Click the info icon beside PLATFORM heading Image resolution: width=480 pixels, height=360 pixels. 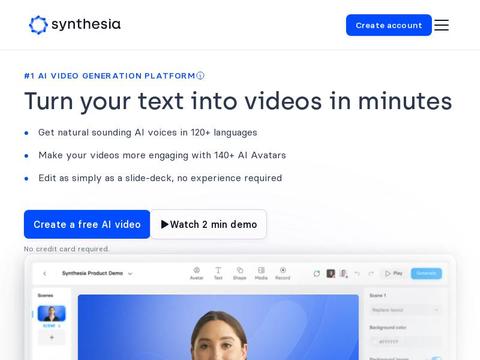point(200,76)
